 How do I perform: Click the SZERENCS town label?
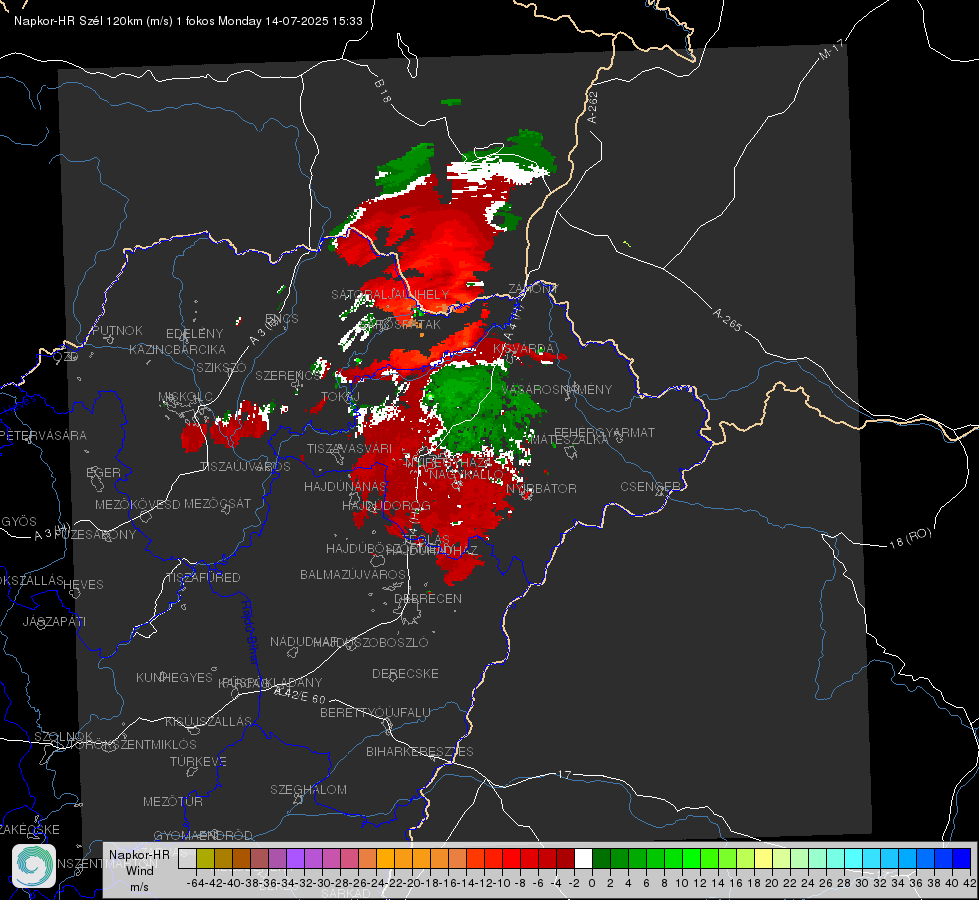click(287, 375)
